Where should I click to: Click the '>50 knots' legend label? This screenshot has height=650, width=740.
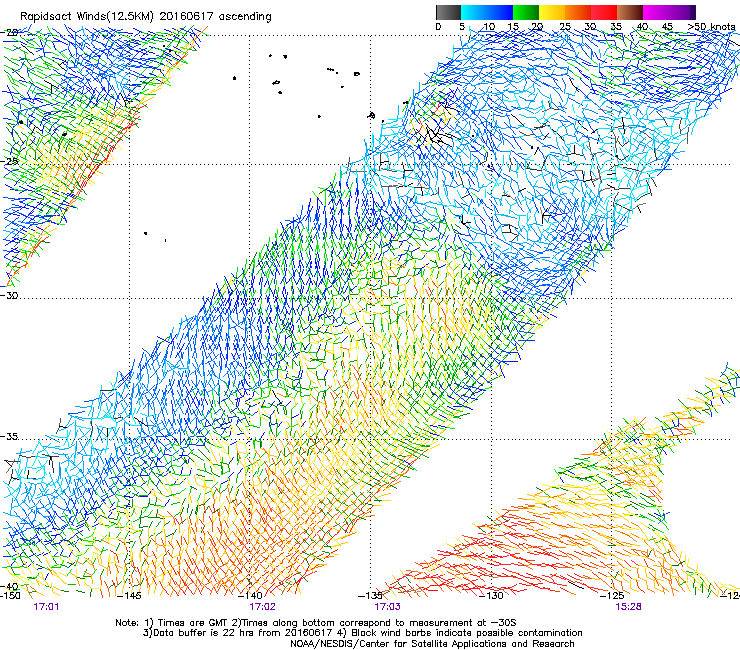711,26
